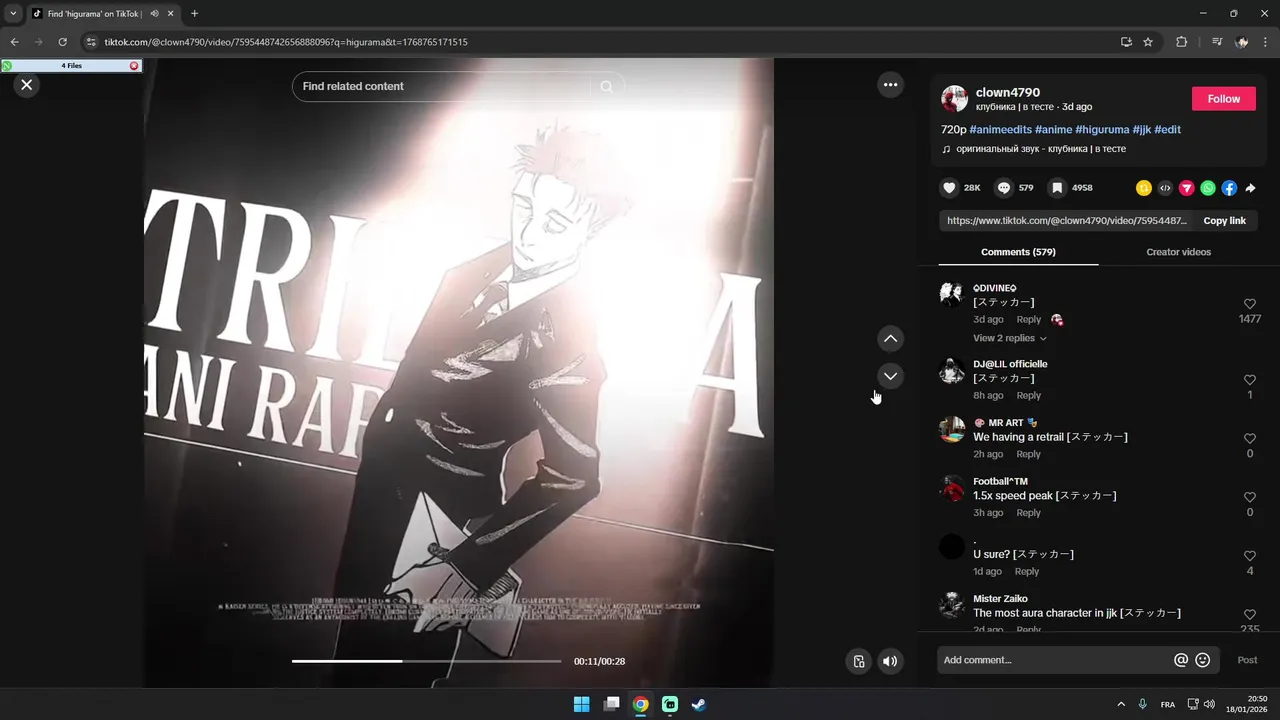Get embed code via the embed icon
This screenshot has height=720, width=1280.
[x=1165, y=188]
